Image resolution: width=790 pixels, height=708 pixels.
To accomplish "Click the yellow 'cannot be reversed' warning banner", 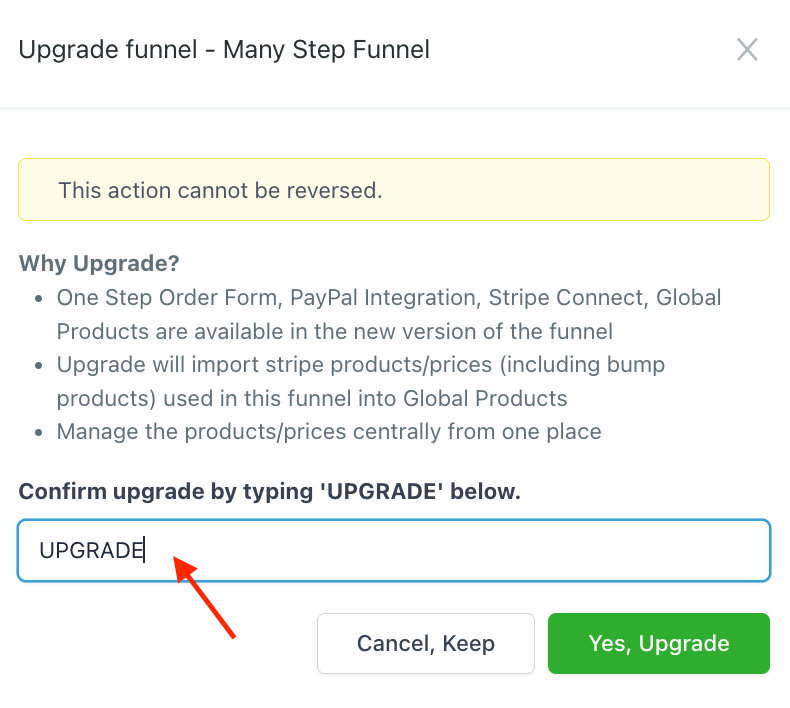I will pos(393,190).
